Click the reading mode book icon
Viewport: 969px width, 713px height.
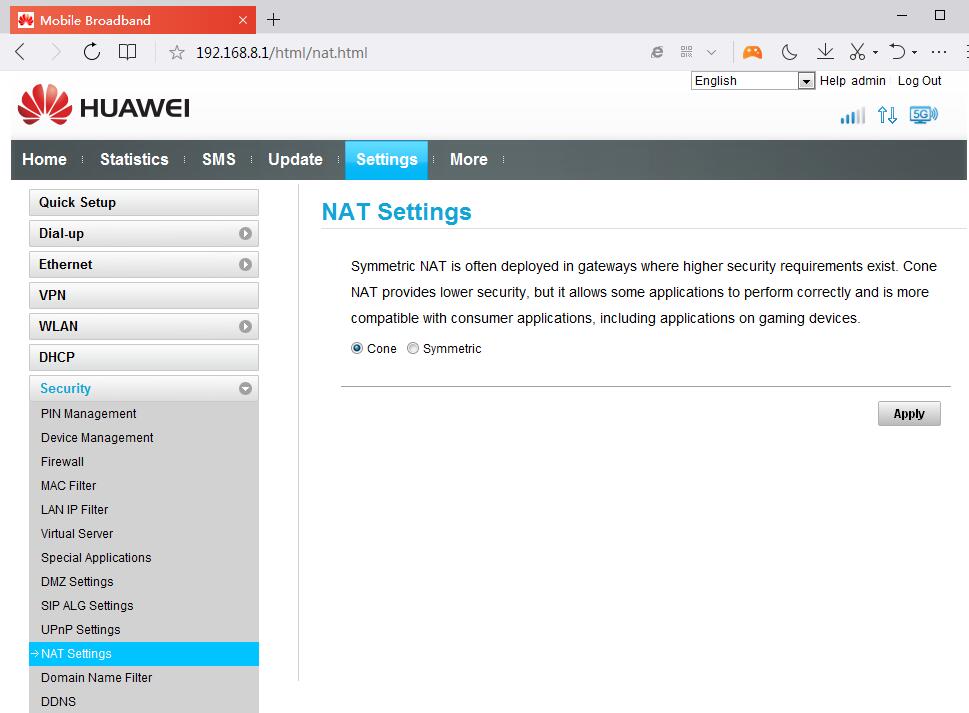coord(127,52)
